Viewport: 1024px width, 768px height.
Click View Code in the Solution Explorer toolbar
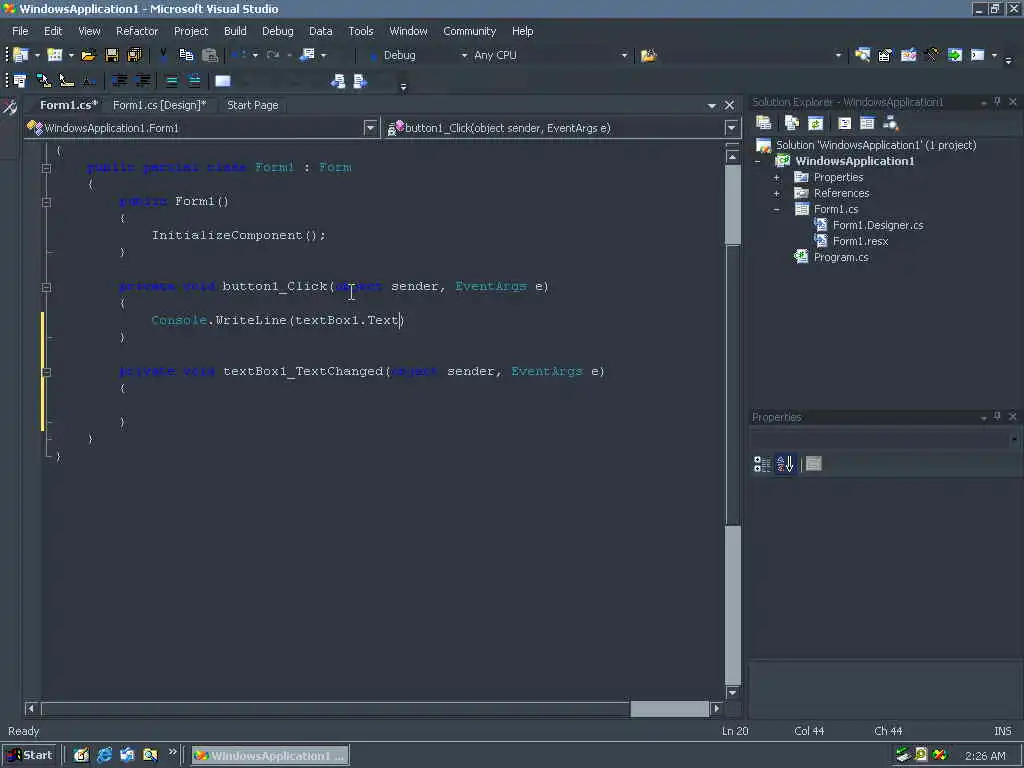pyautogui.click(x=844, y=123)
